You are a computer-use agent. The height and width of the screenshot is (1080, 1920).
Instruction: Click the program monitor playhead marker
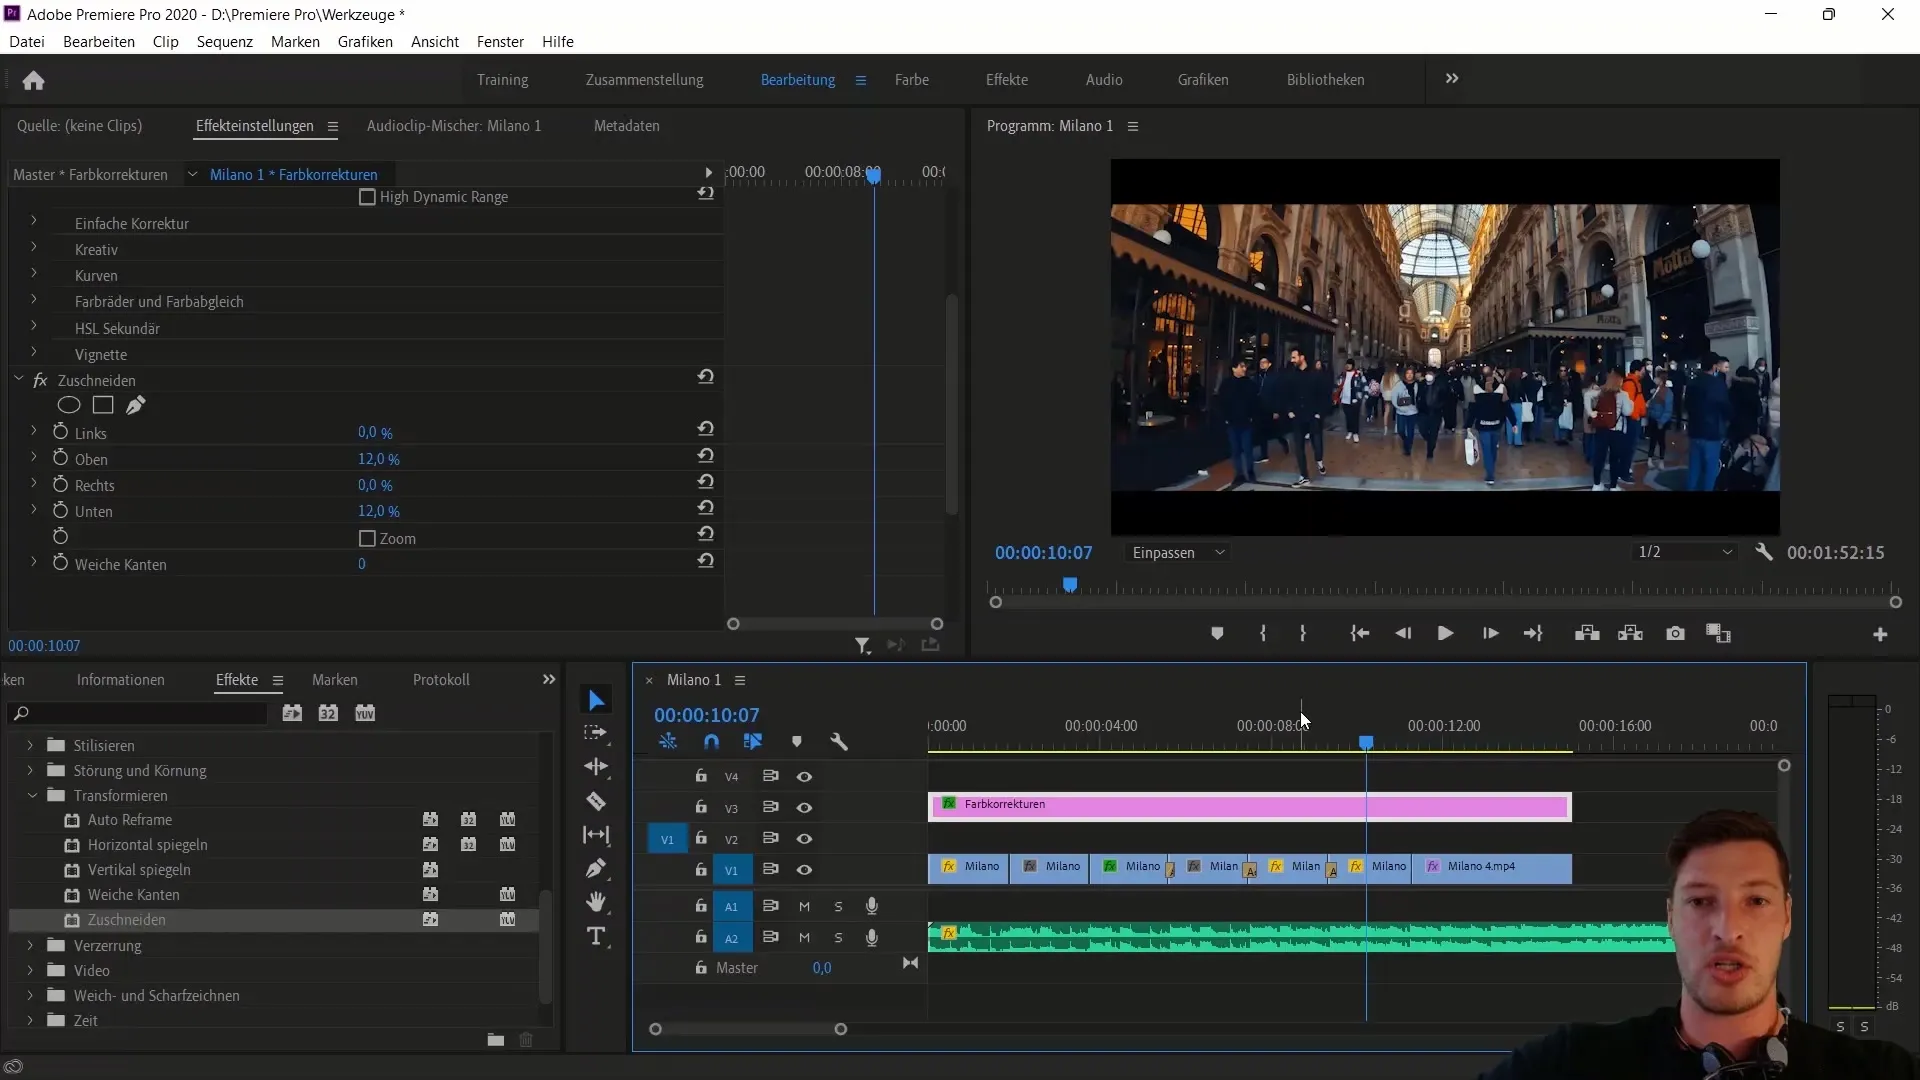pyautogui.click(x=1070, y=584)
